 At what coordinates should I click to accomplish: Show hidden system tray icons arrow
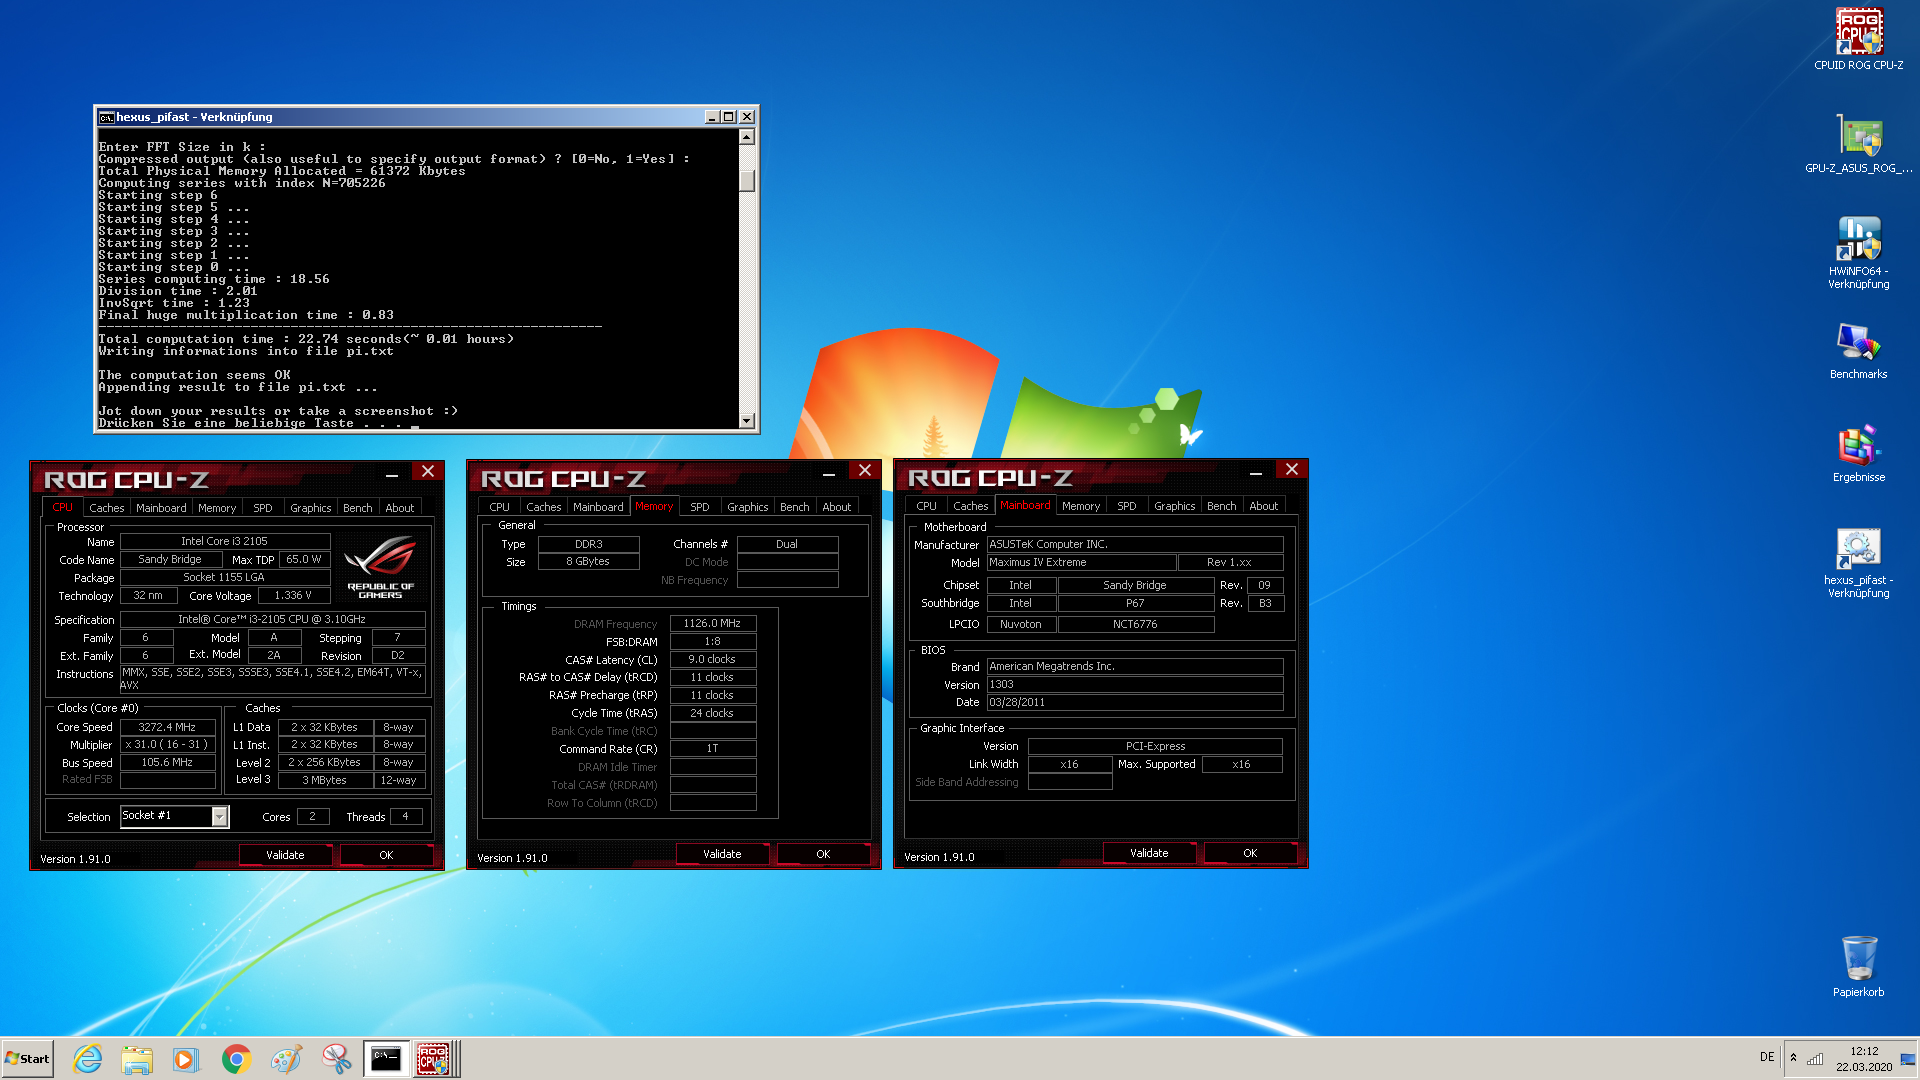(x=1793, y=1058)
